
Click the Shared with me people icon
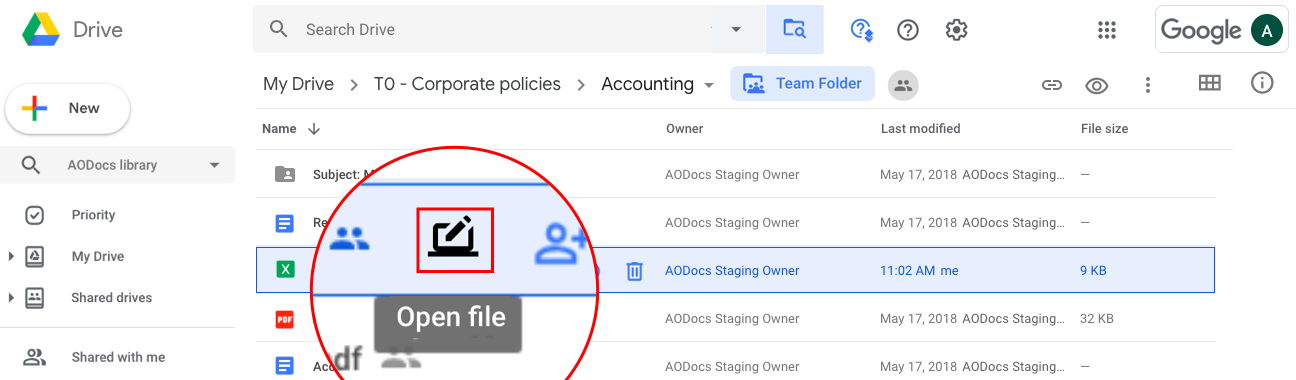(x=34, y=357)
